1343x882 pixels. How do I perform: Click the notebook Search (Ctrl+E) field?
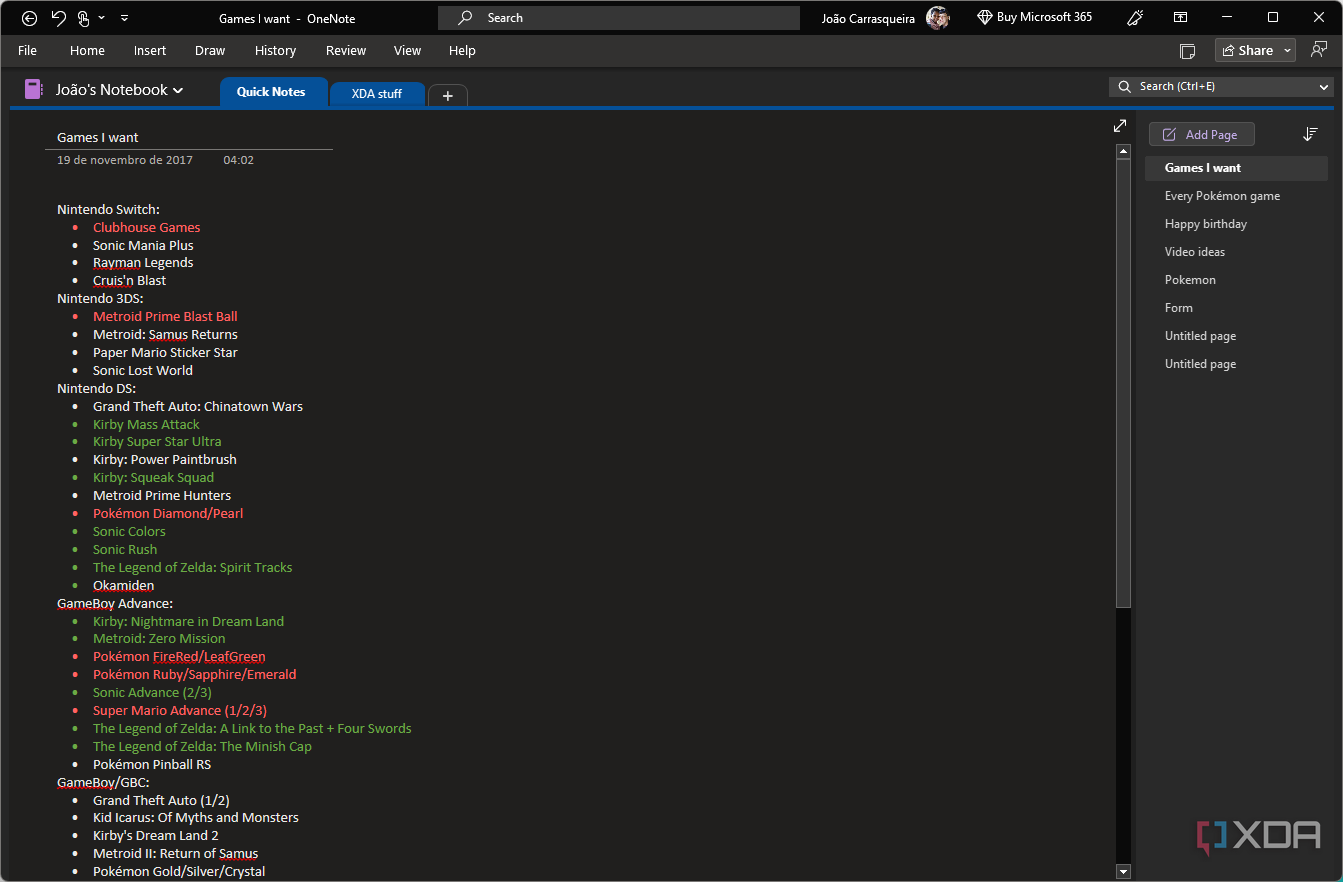pyautogui.click(x=1220, y=87)
